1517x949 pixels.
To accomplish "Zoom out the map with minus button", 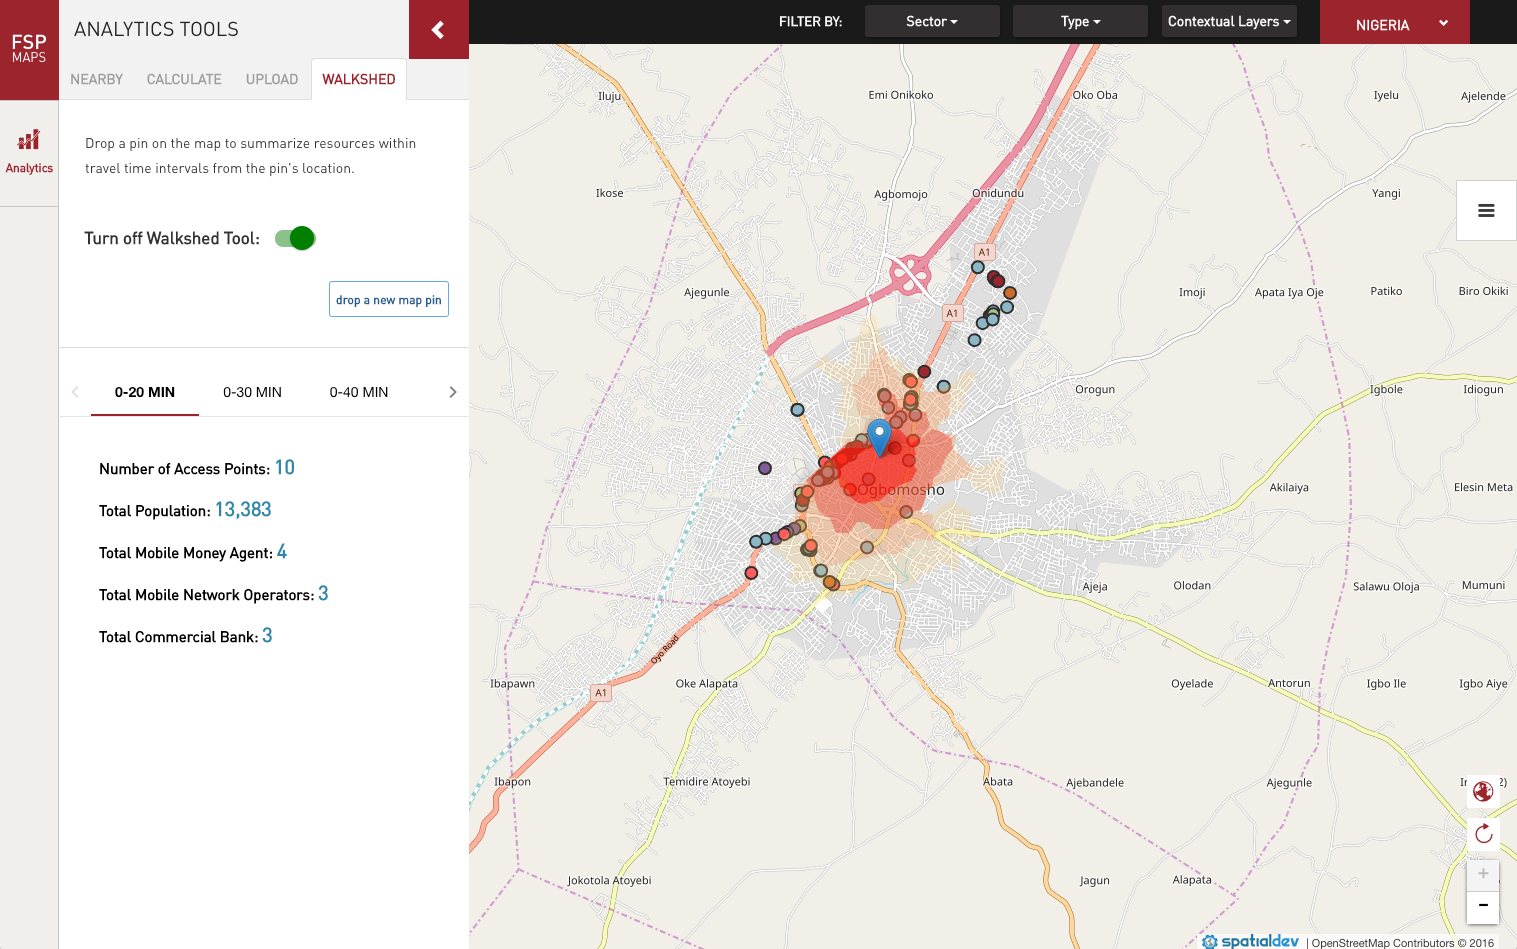I will (1483, 906).
